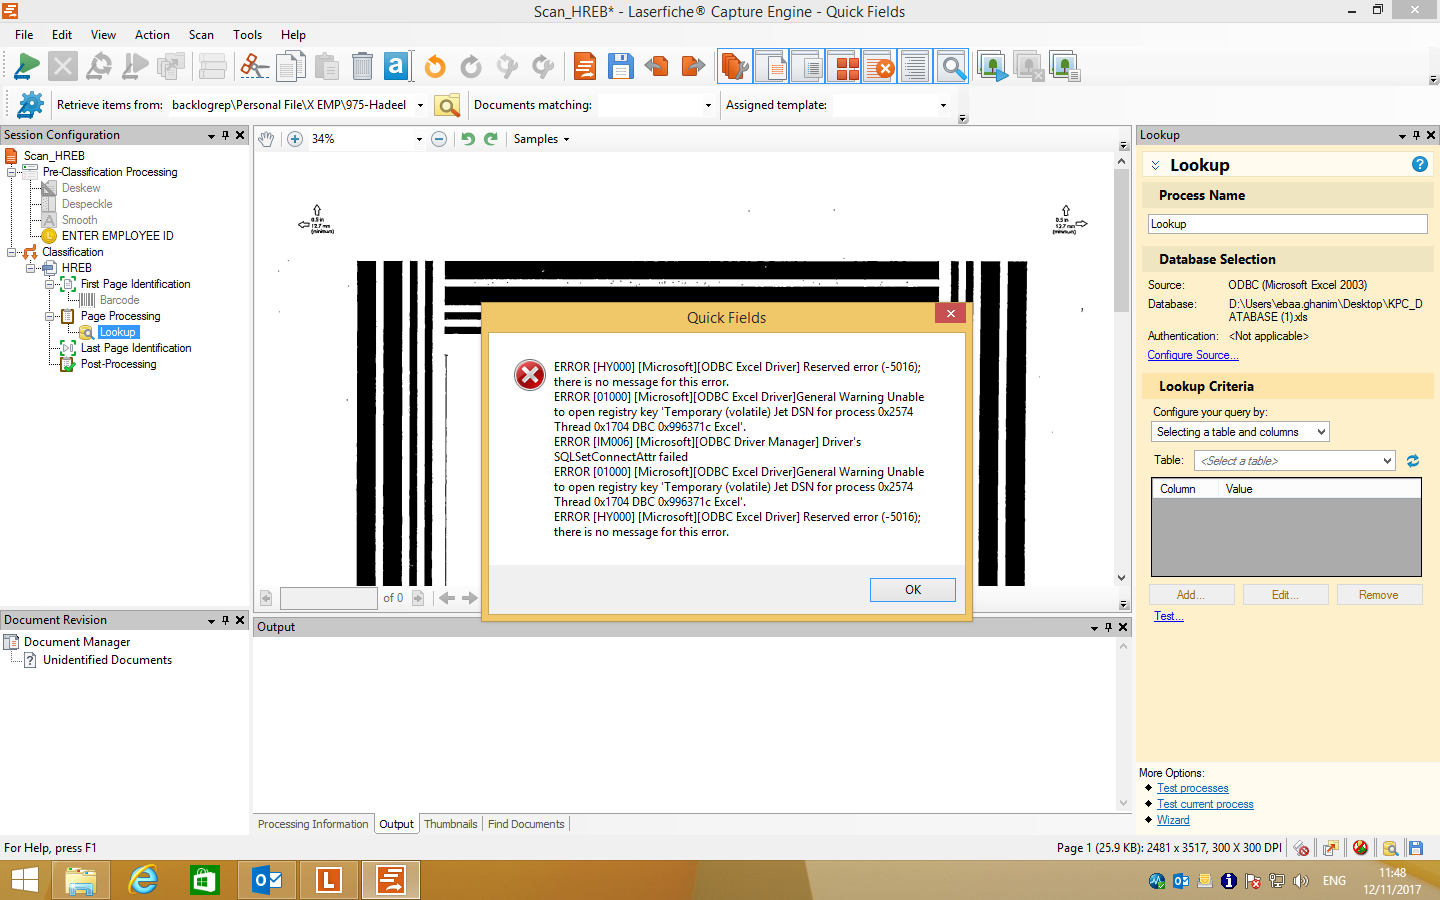Click the blue refresh icon next to Table
This screenshot has height=900, width=1440.
point(1413,461)
